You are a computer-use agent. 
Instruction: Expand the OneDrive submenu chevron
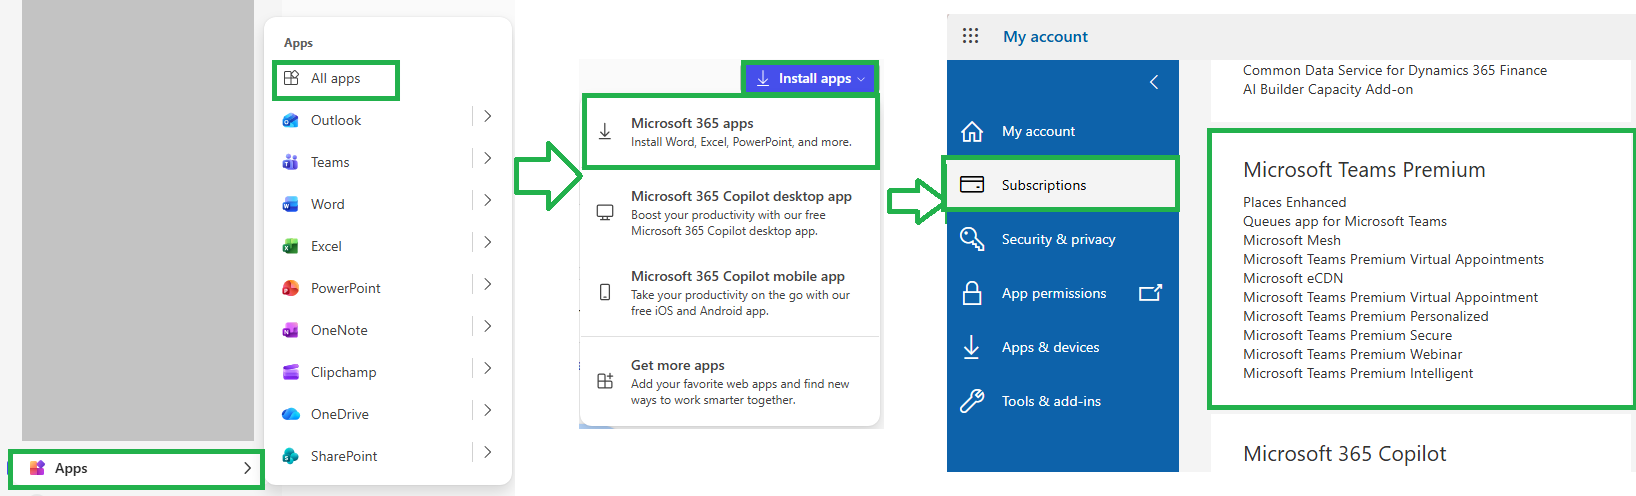pos(487,410)
